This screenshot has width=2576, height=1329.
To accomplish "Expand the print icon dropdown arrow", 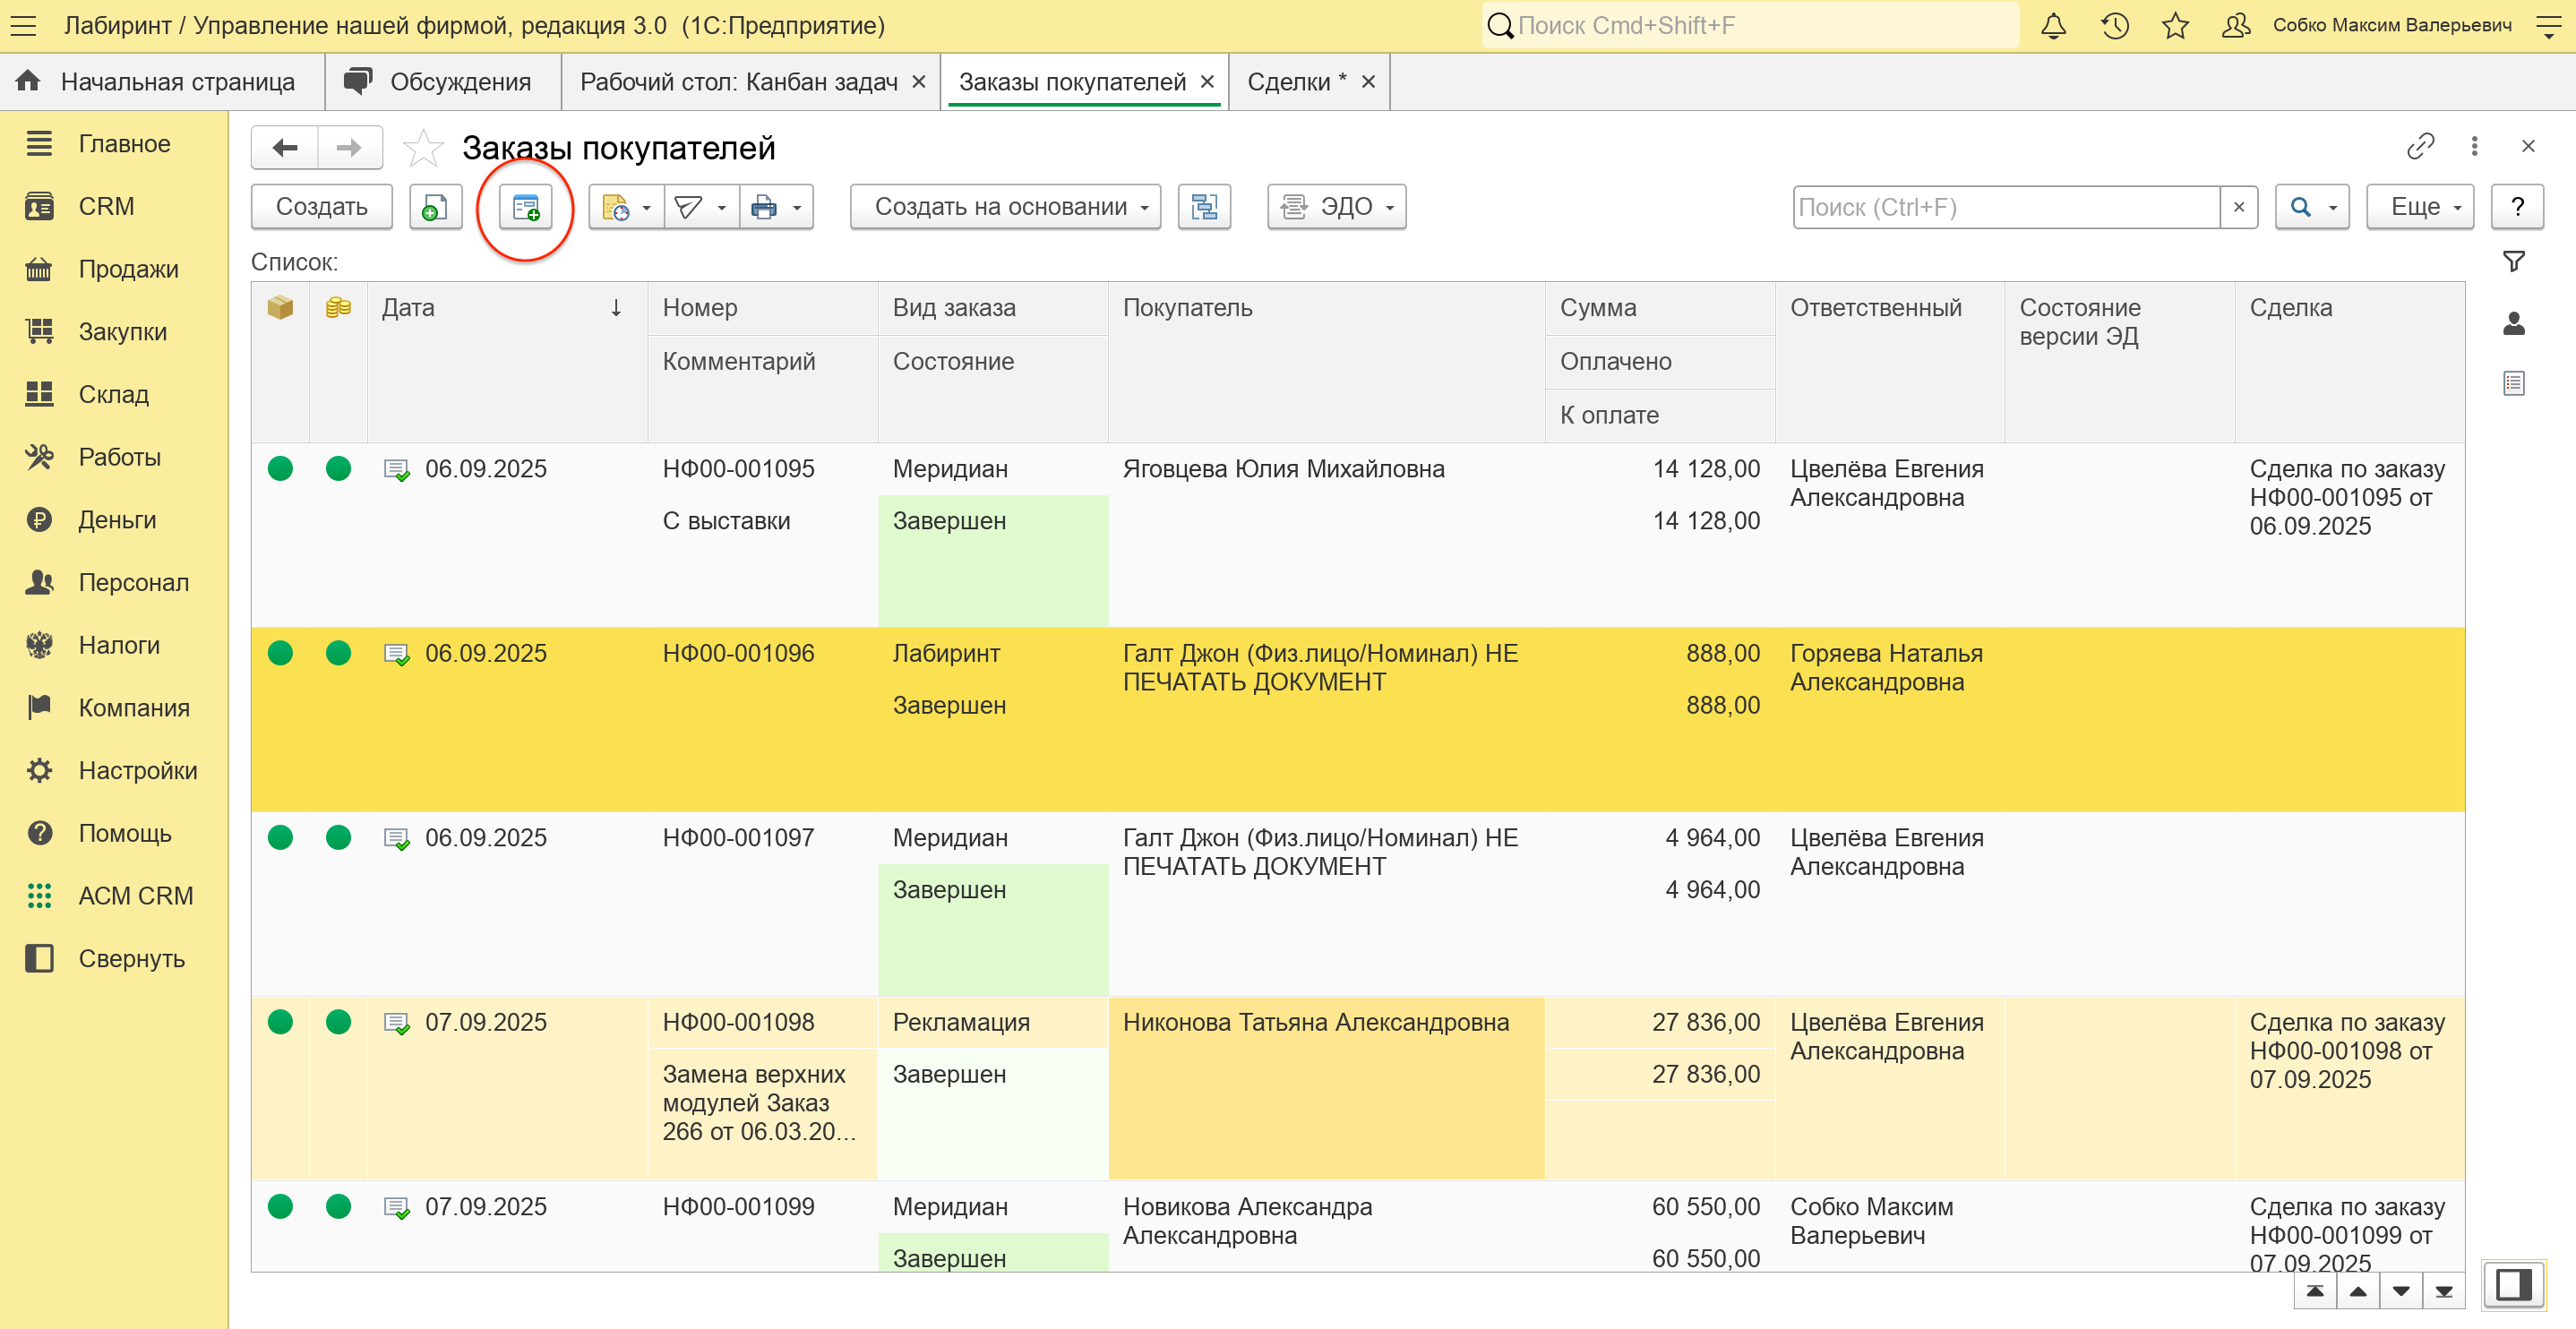I will (797, 208).
